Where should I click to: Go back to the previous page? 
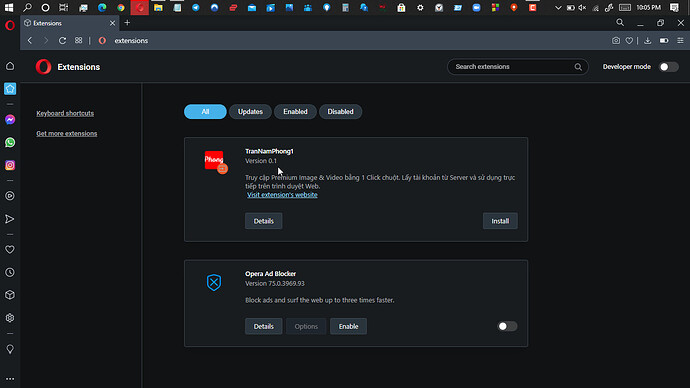(30, 40)
